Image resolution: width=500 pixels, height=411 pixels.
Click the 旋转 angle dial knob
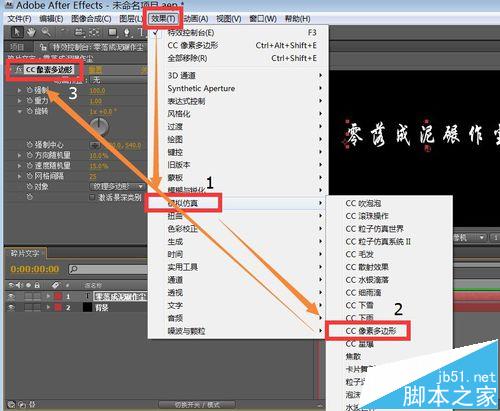pos(99,126)
